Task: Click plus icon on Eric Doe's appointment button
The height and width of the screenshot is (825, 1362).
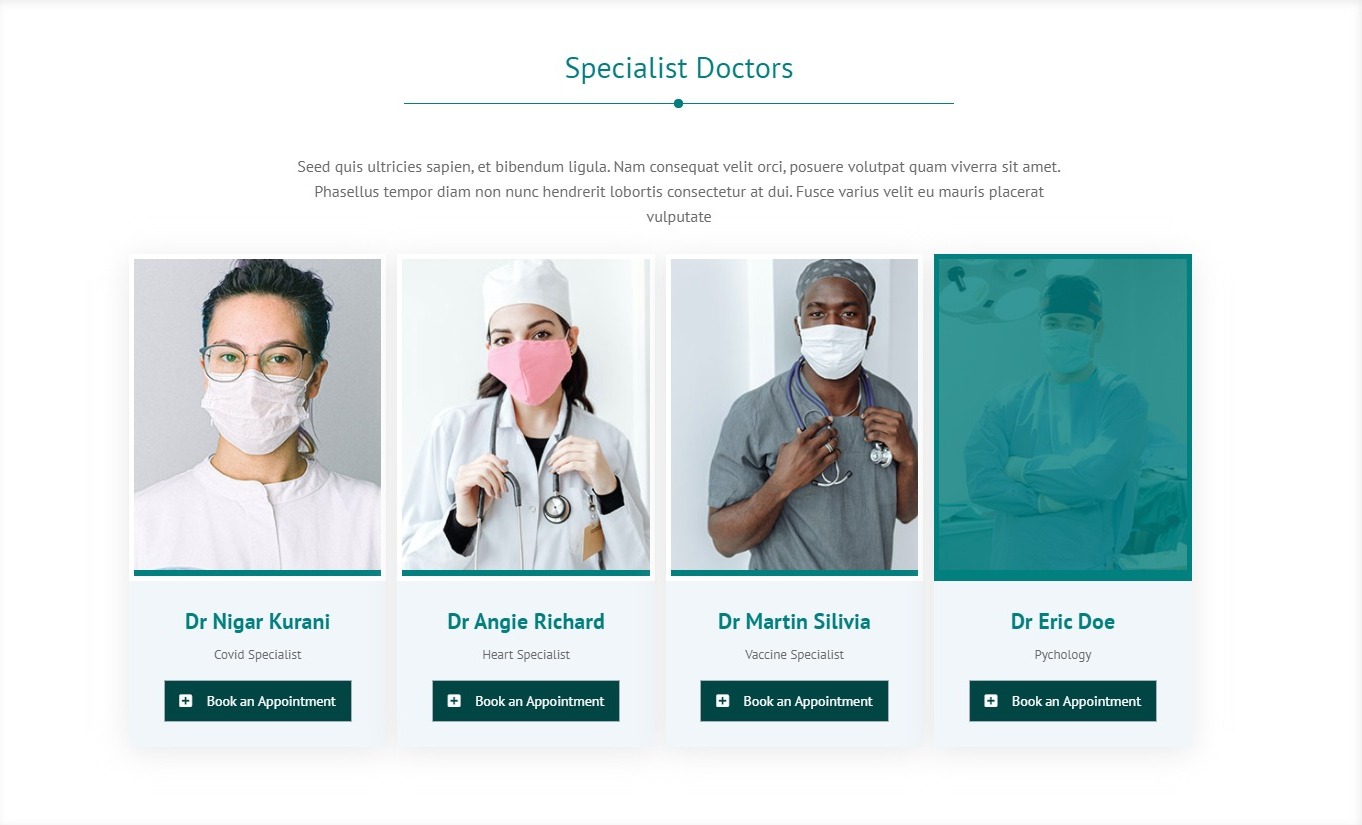Action: click(x=991, y=701)
